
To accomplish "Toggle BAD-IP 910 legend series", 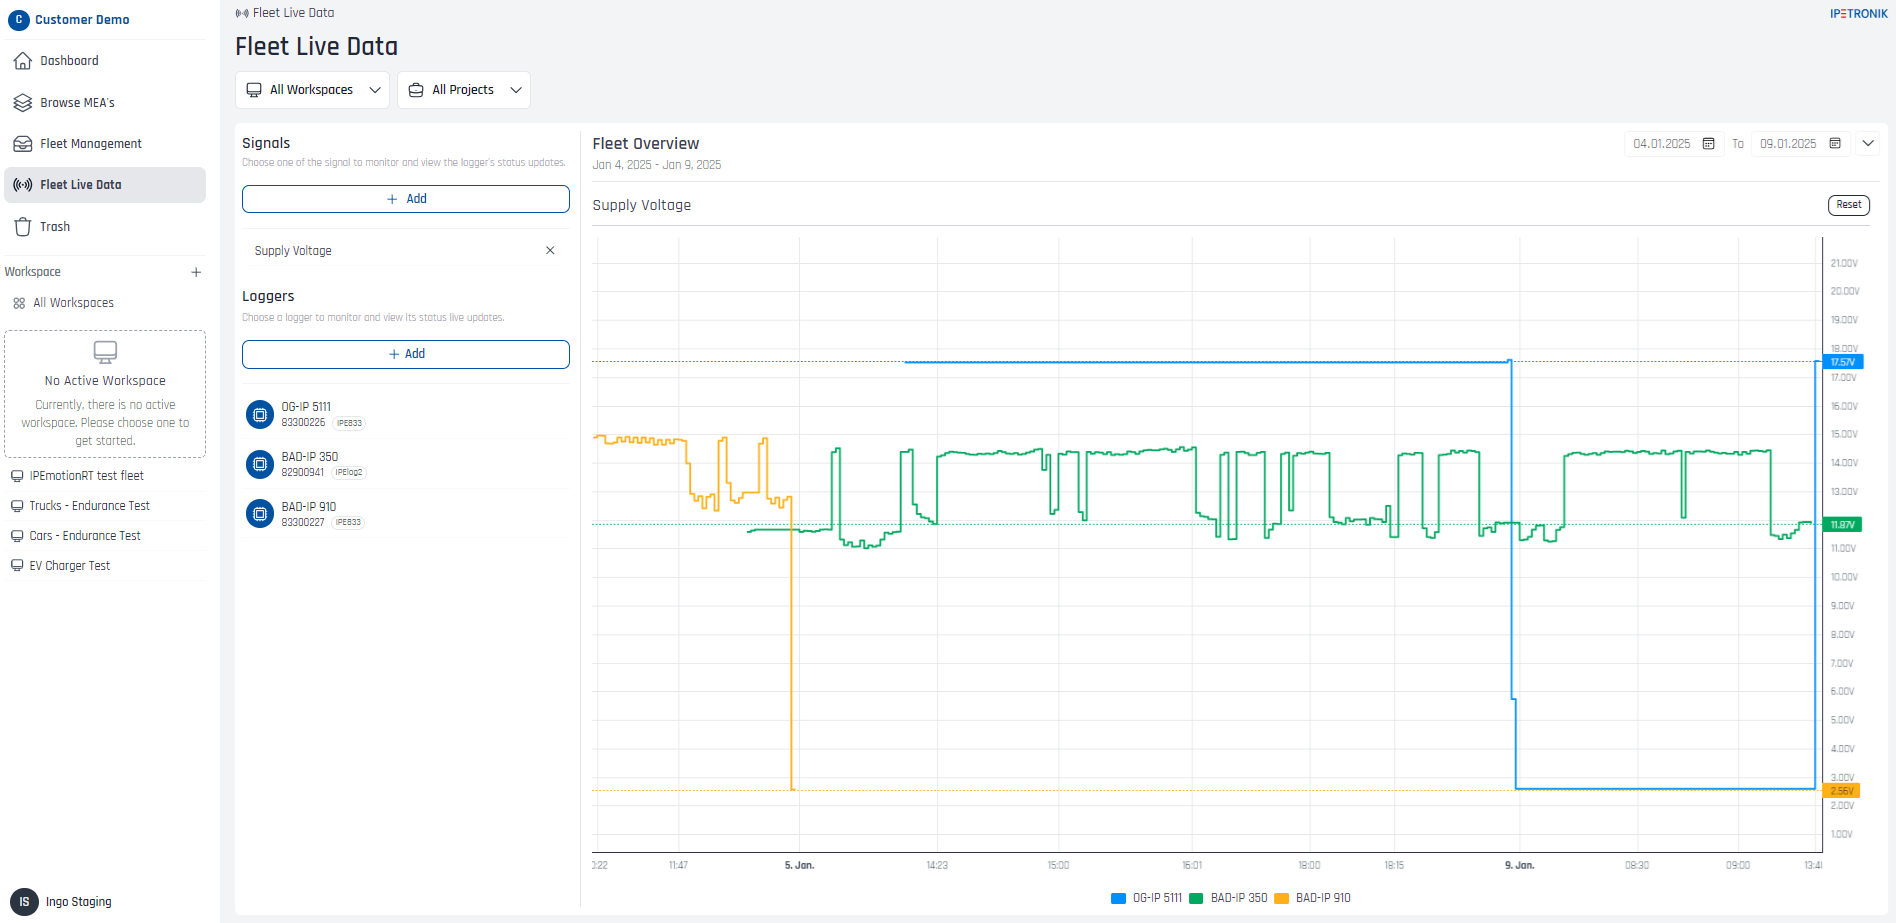I will click(1313, 898).
